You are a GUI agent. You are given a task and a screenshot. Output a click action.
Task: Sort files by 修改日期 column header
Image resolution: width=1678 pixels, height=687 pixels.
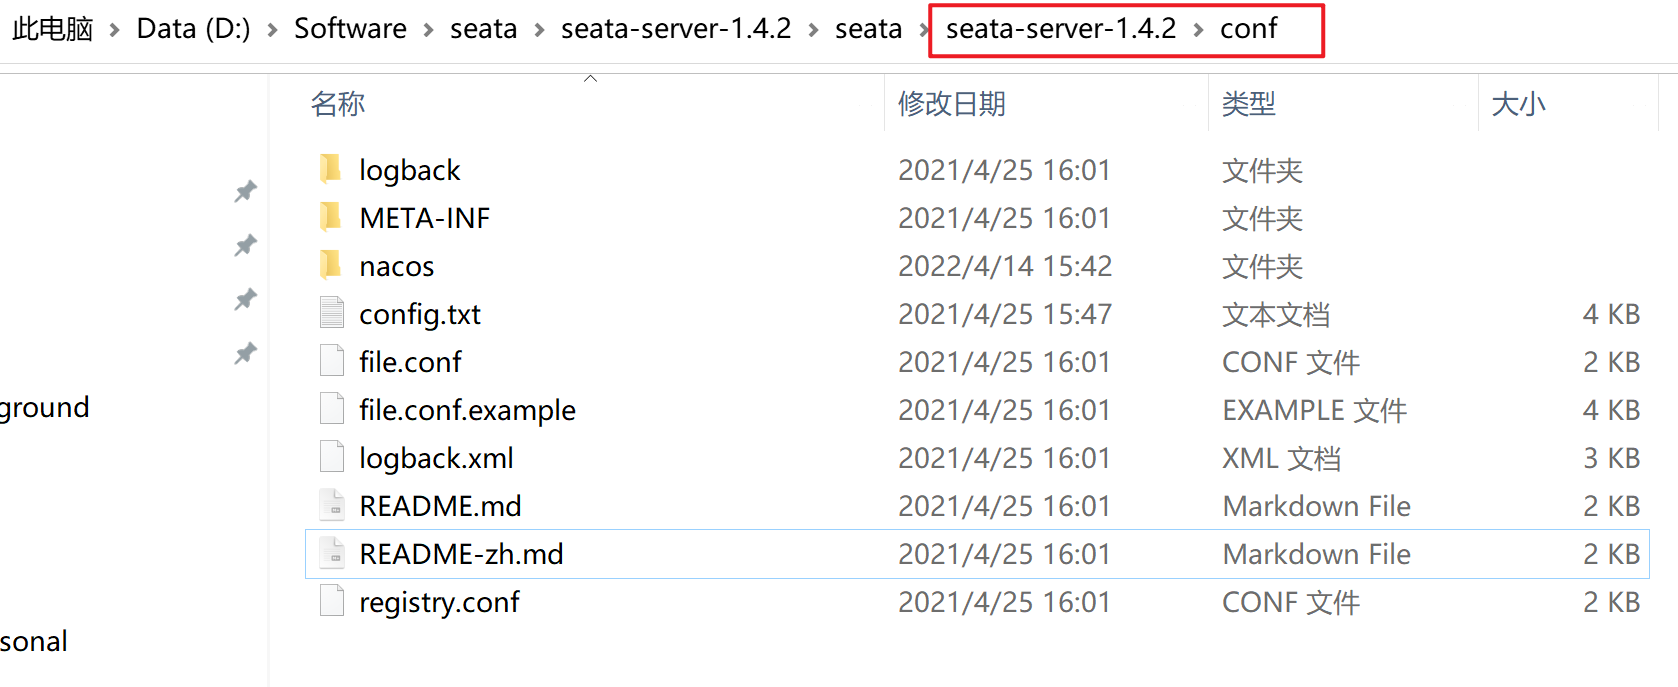[x=951, y=104]
